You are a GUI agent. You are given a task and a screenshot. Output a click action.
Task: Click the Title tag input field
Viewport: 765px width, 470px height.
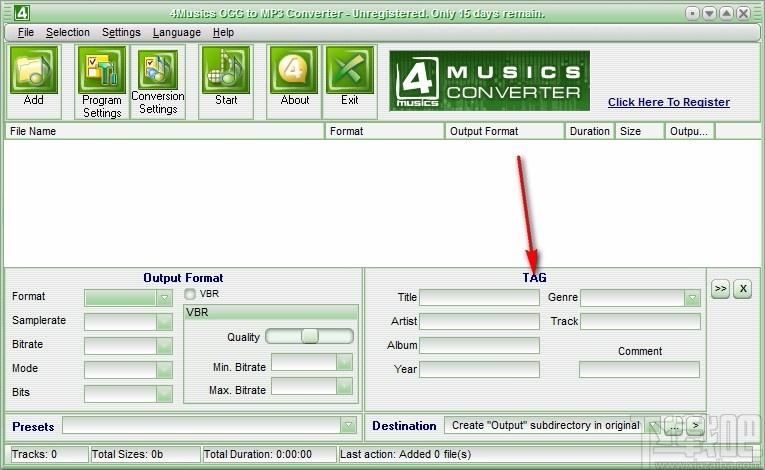479,297
